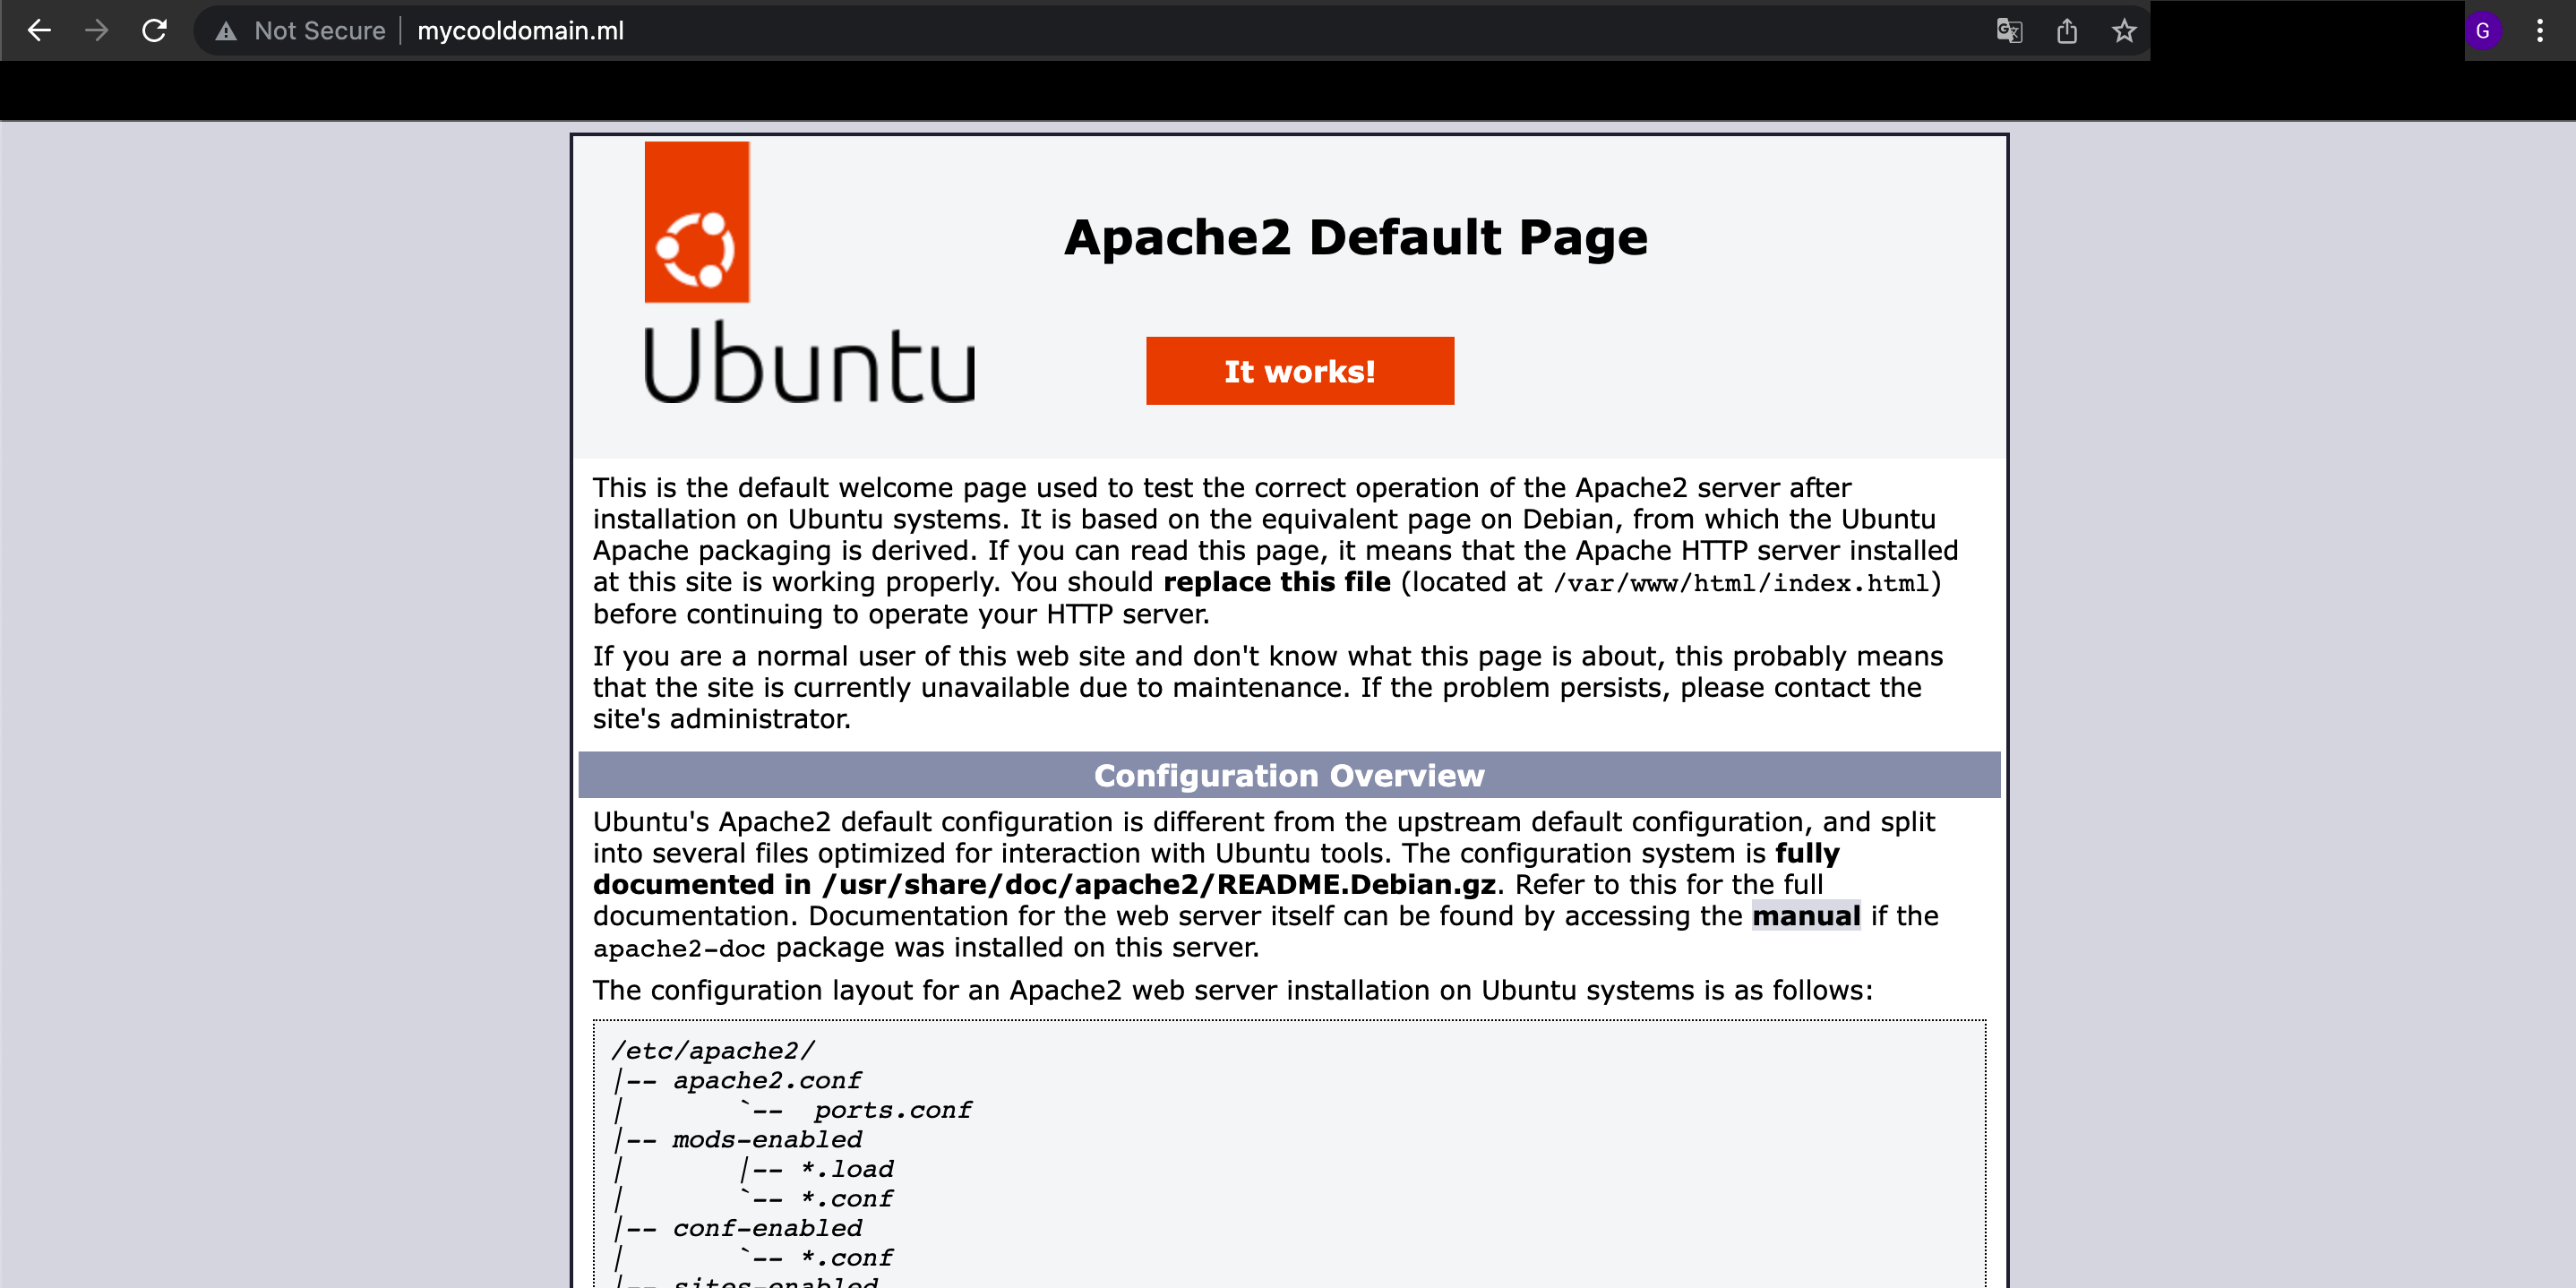Image resolution: width=2576 pixels, height=1288 pixels.
Task: Share this page via share icon
Action: point(2067,31)
